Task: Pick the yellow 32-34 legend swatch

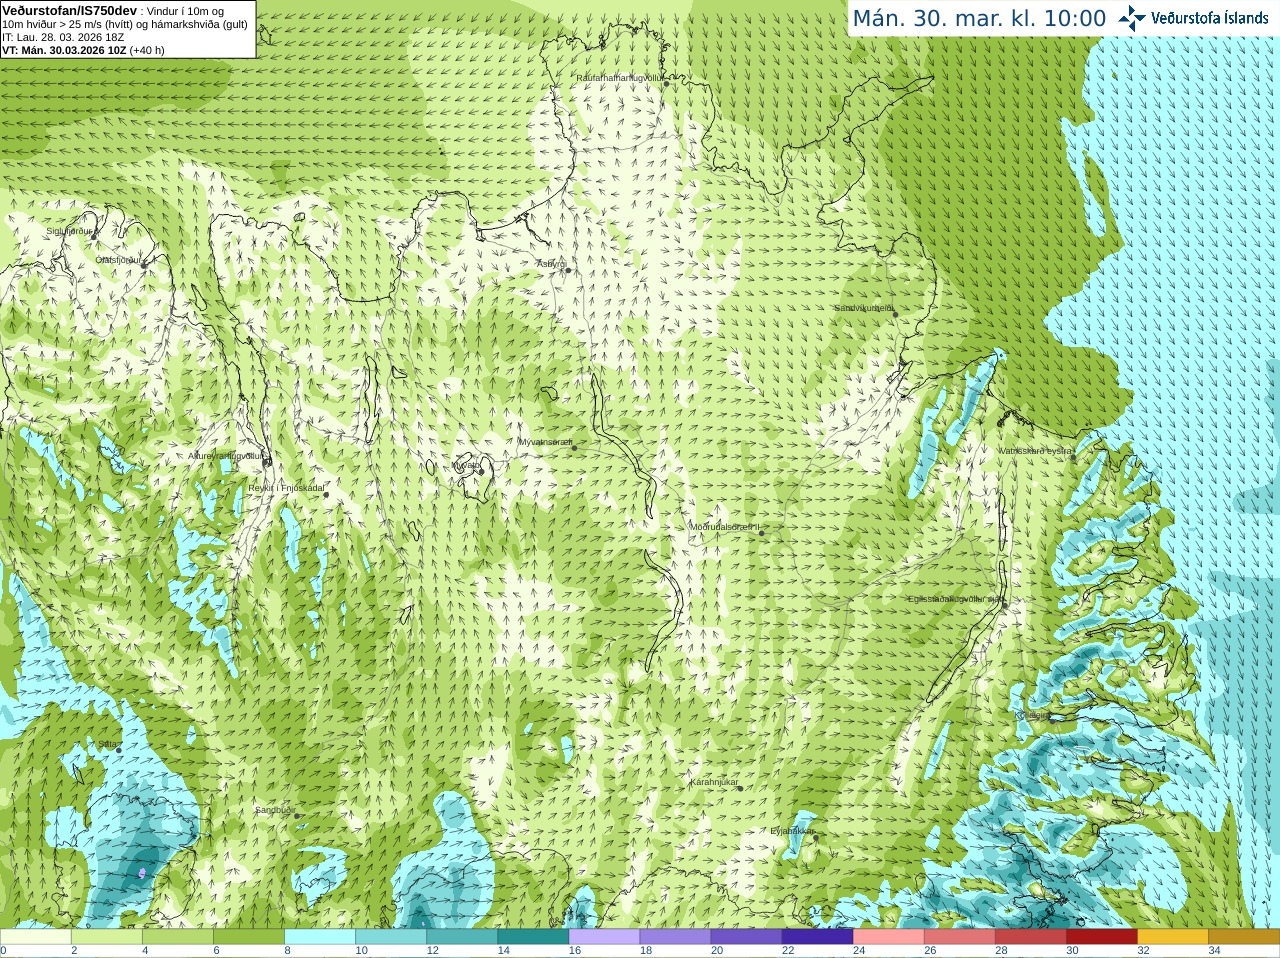Action: pyautogui.click(x=1173, y=937)
